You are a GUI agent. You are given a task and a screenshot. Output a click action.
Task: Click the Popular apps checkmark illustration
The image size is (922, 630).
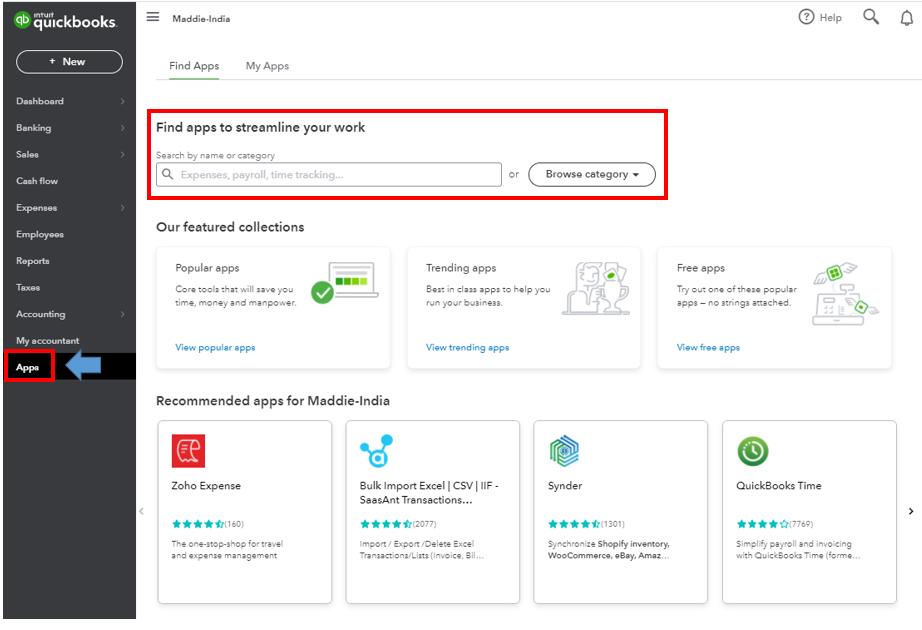click(x=345, y=284)
